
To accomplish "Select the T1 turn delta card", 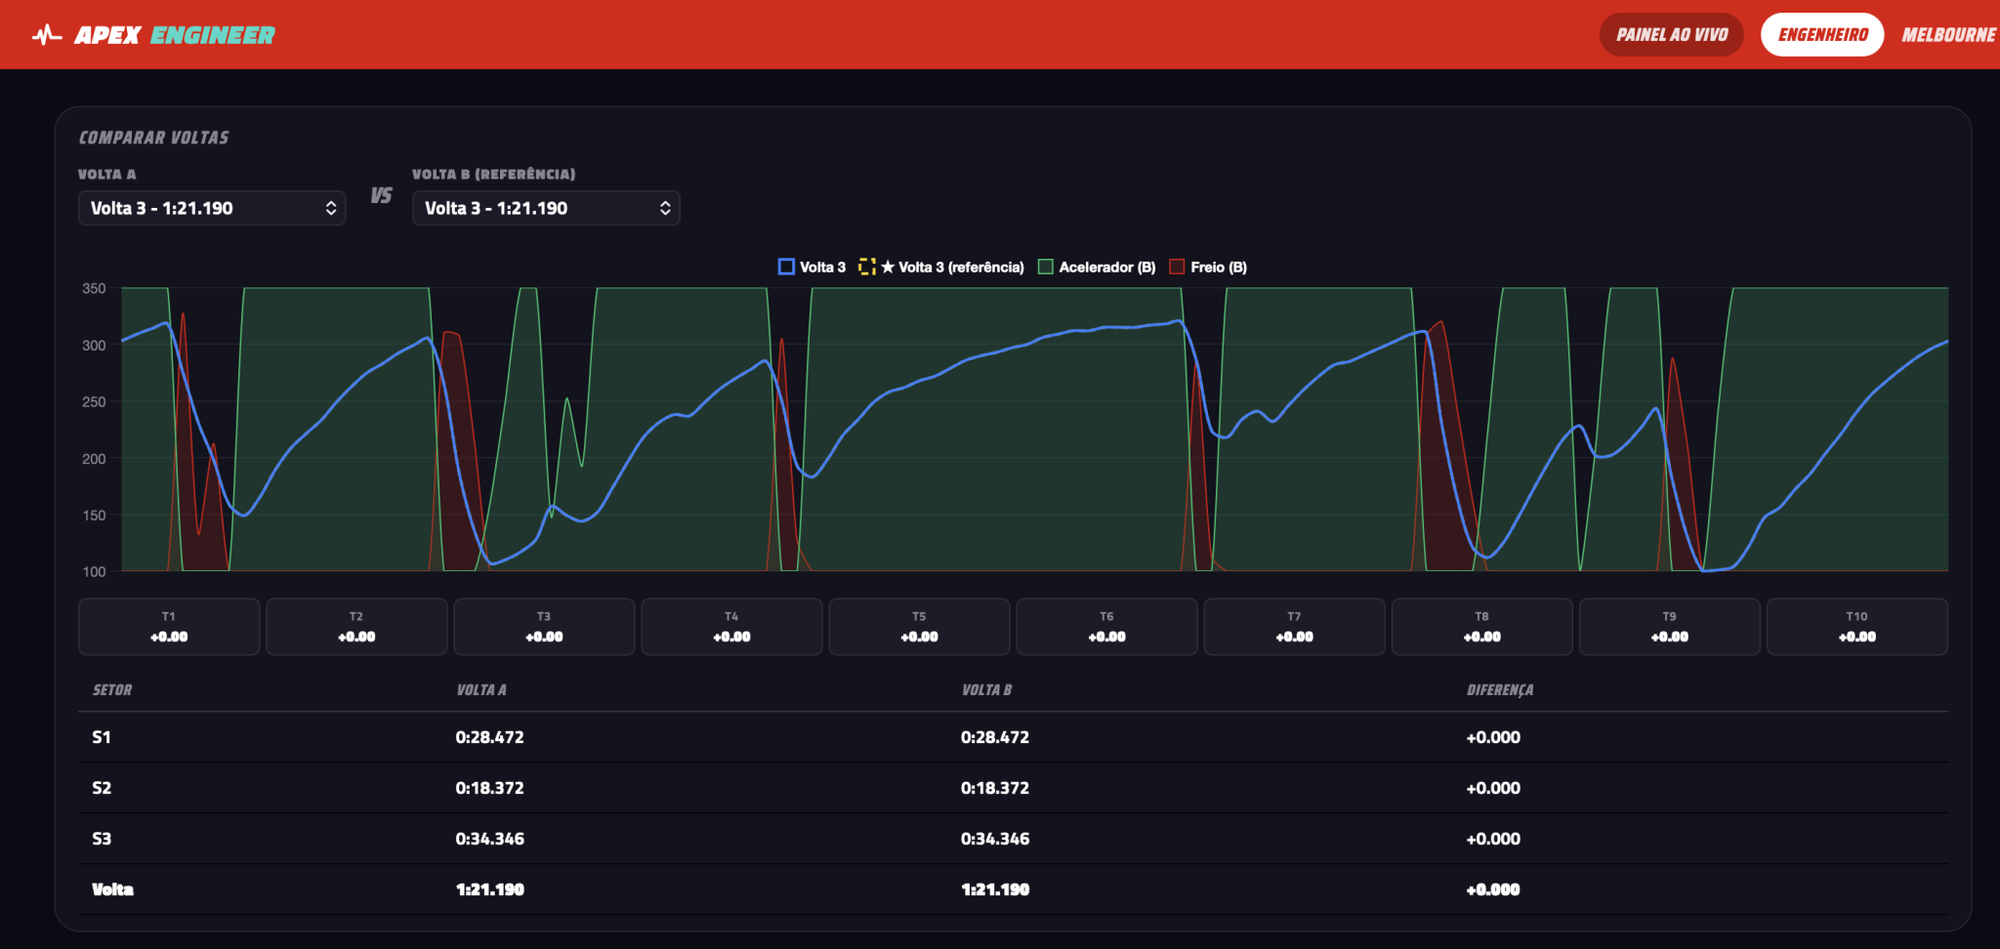I will [x=169, y=627].
